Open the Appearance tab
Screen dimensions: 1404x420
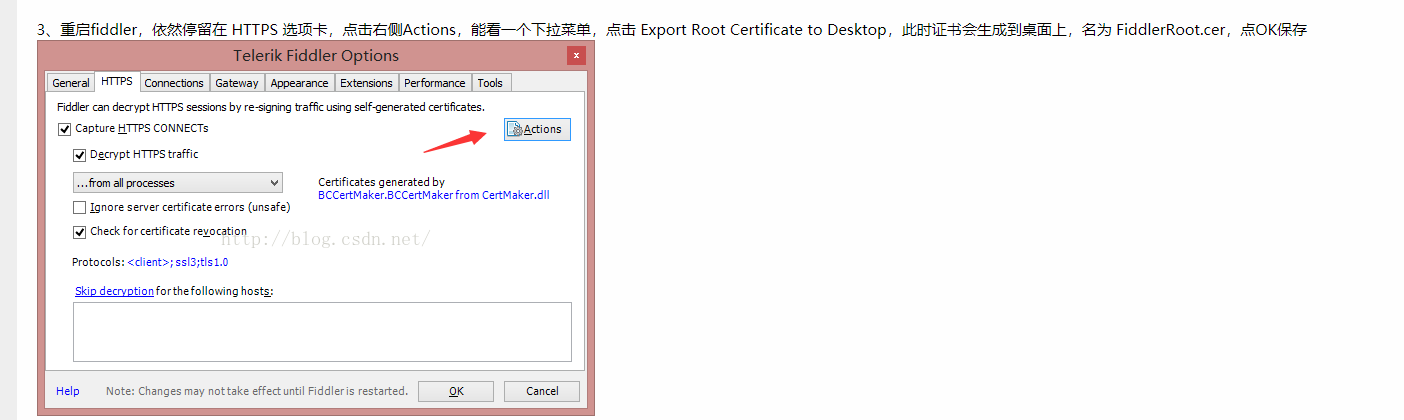tap(299, 83)
